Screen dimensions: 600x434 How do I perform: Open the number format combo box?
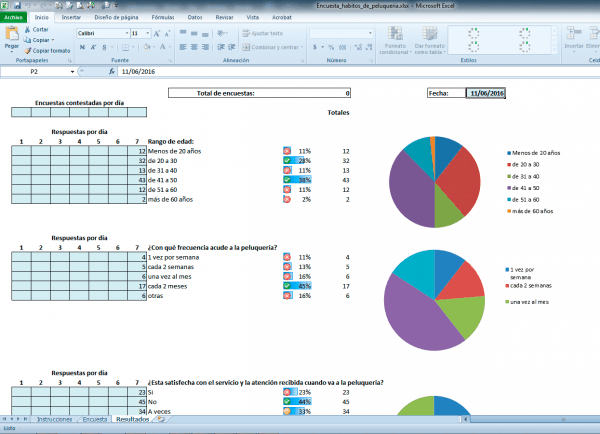341,33
